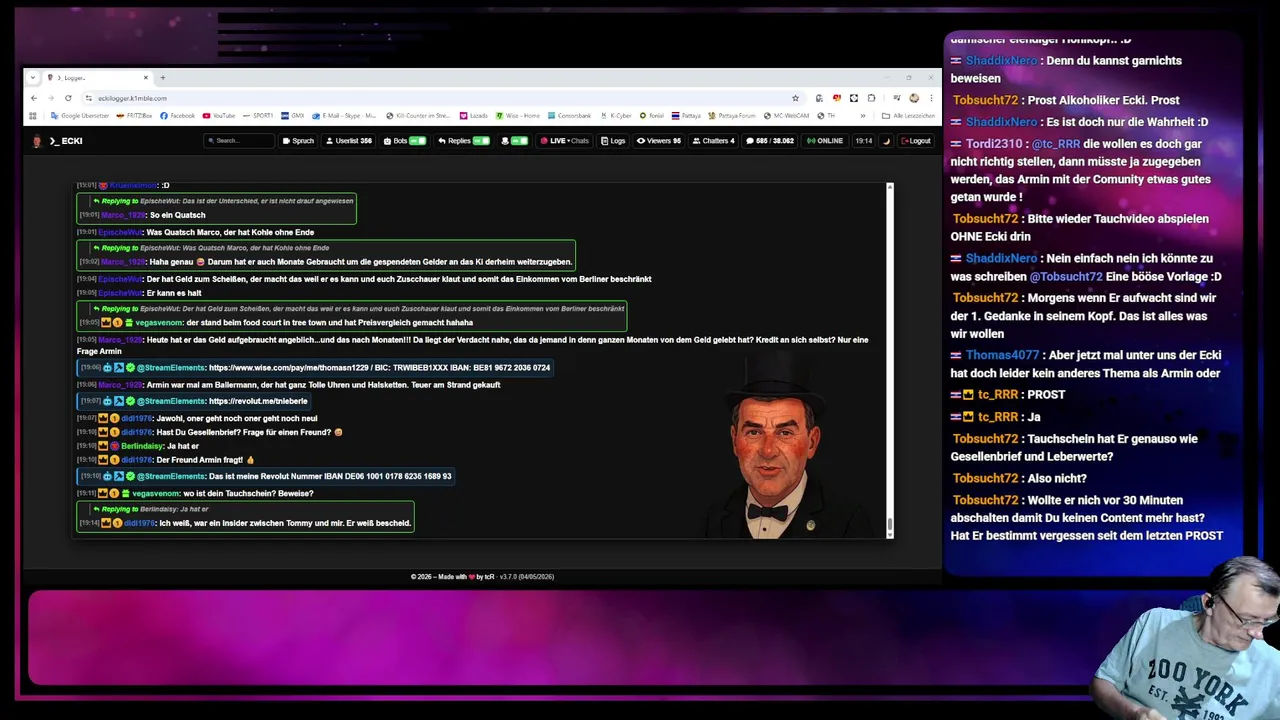Viewport: 1280px width, 720px height.
Task: Open the E-Mail - Skype bookmark
Action: click(x=345, y=116)
